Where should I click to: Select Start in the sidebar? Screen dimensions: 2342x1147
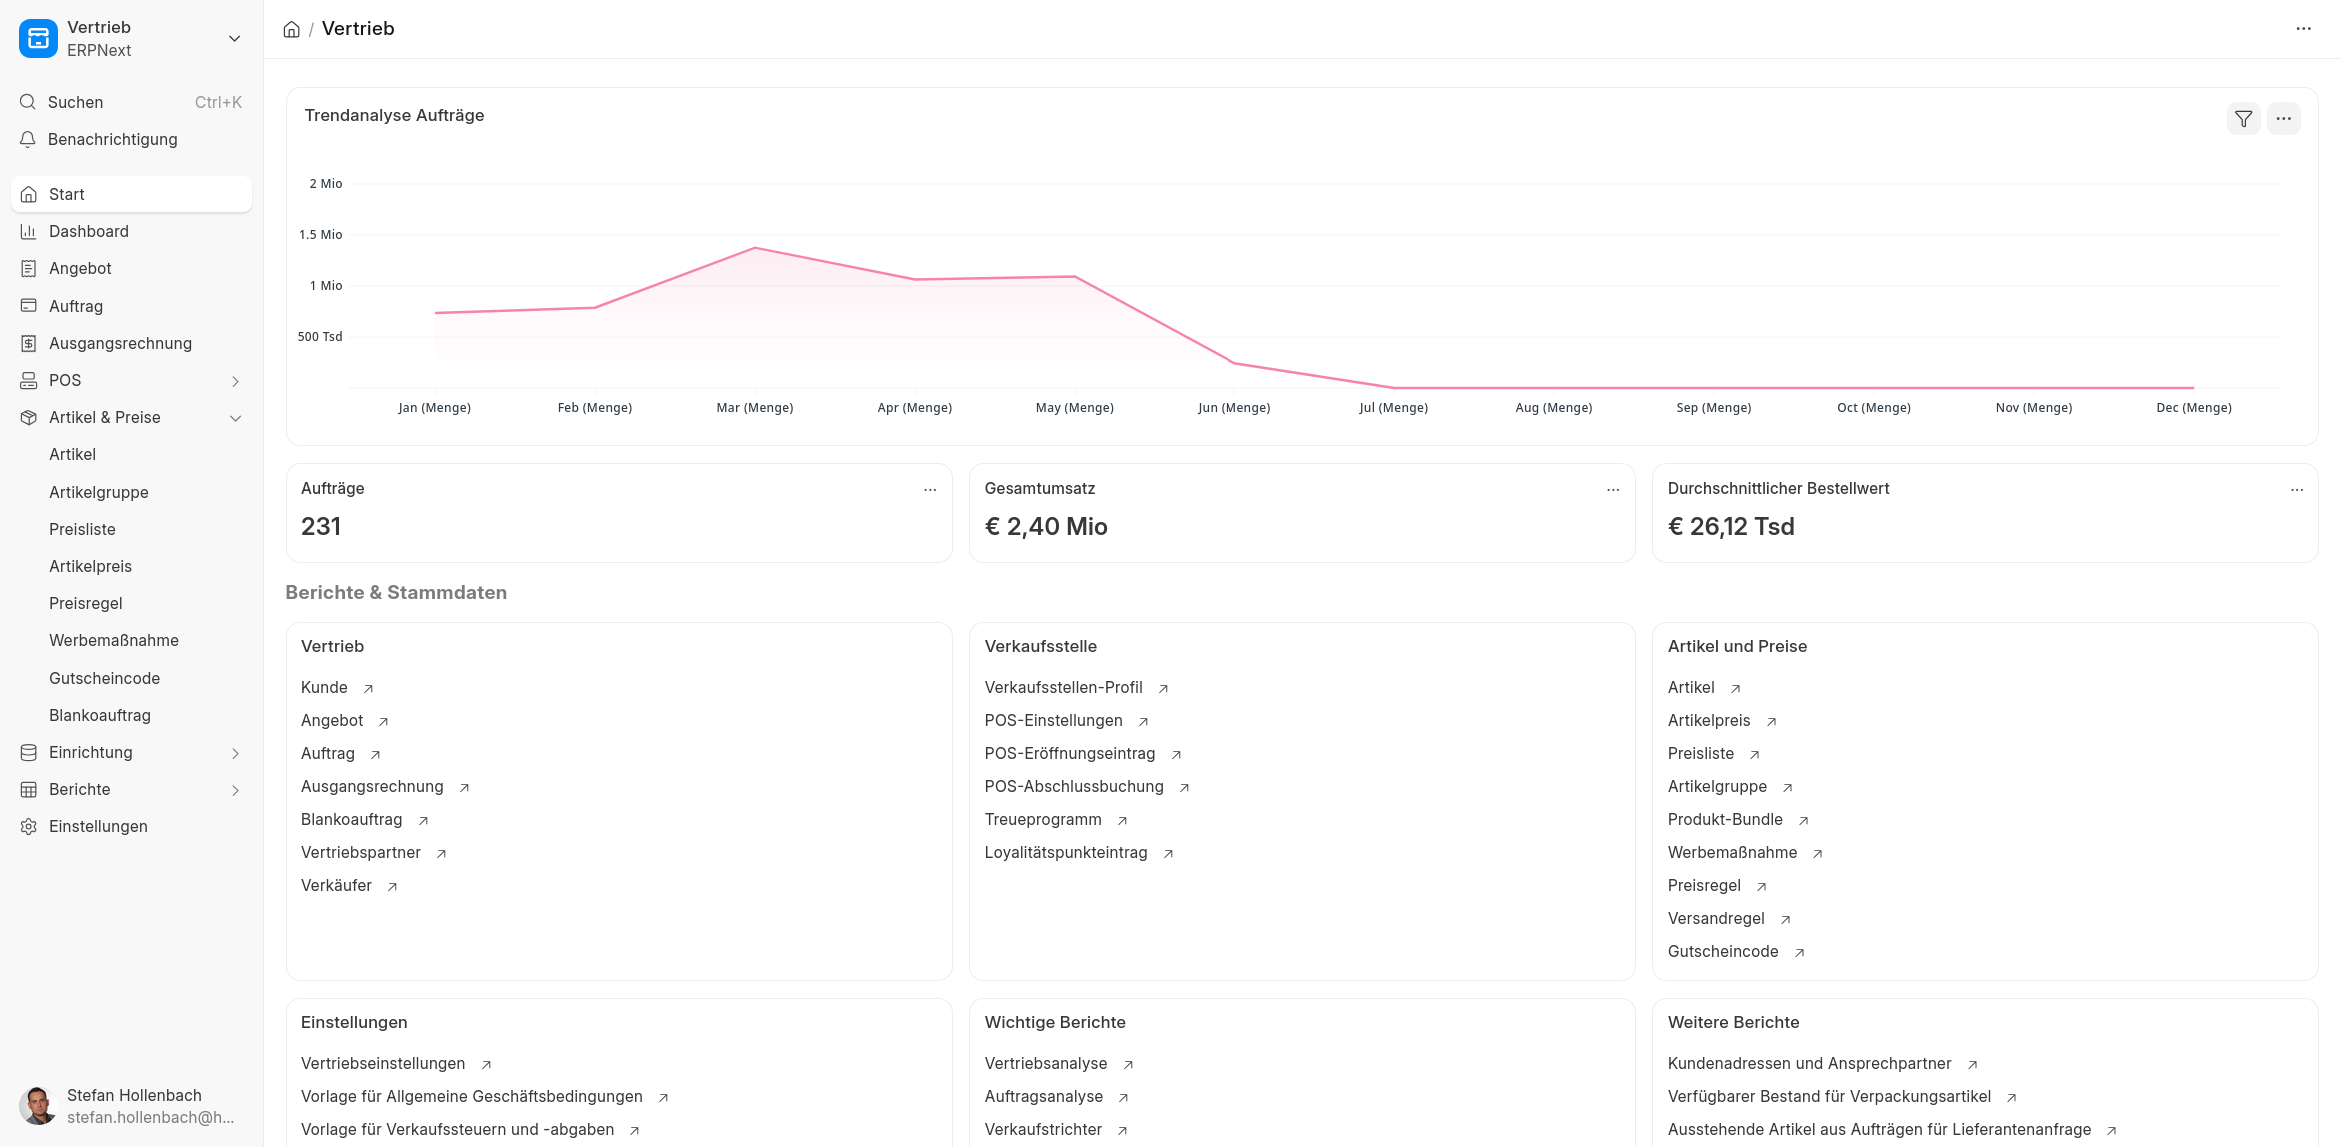pos(131,194)
